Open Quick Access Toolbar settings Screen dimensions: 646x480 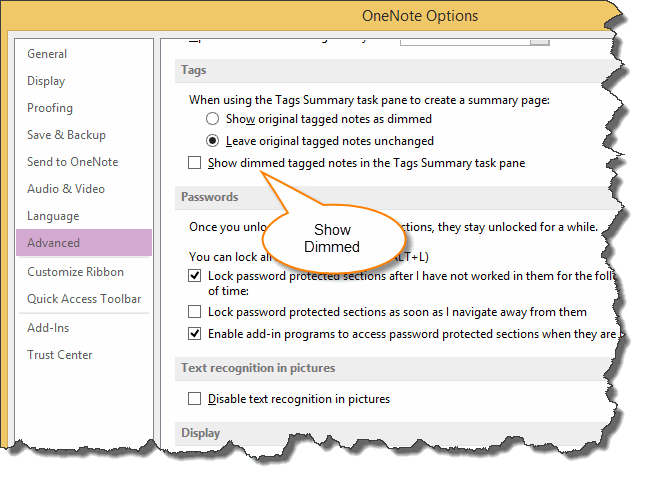click(84, 299)
